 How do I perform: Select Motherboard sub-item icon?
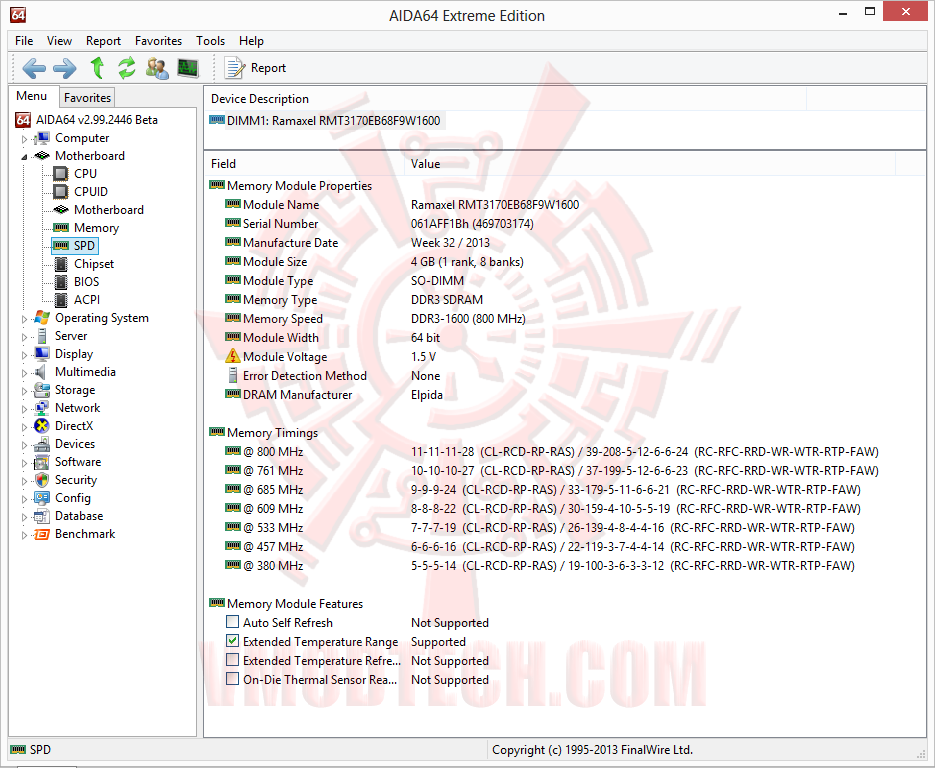[61, 209]
